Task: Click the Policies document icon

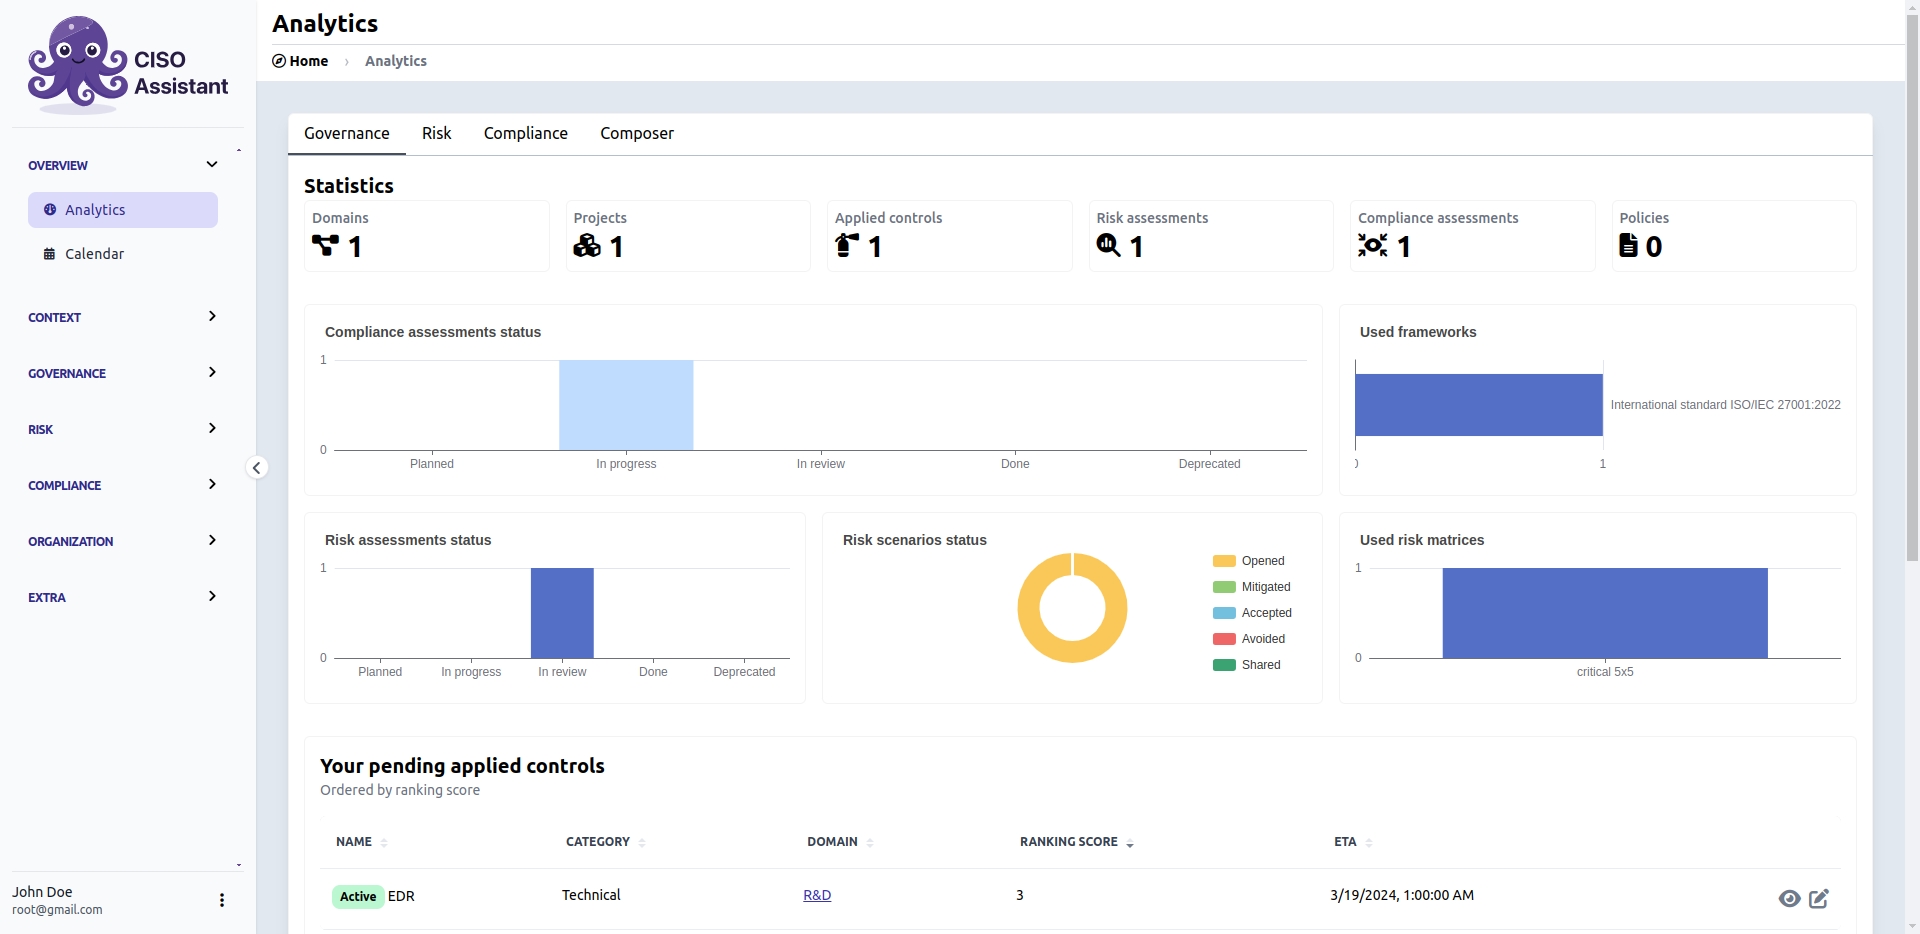Action: point(1628,245)
